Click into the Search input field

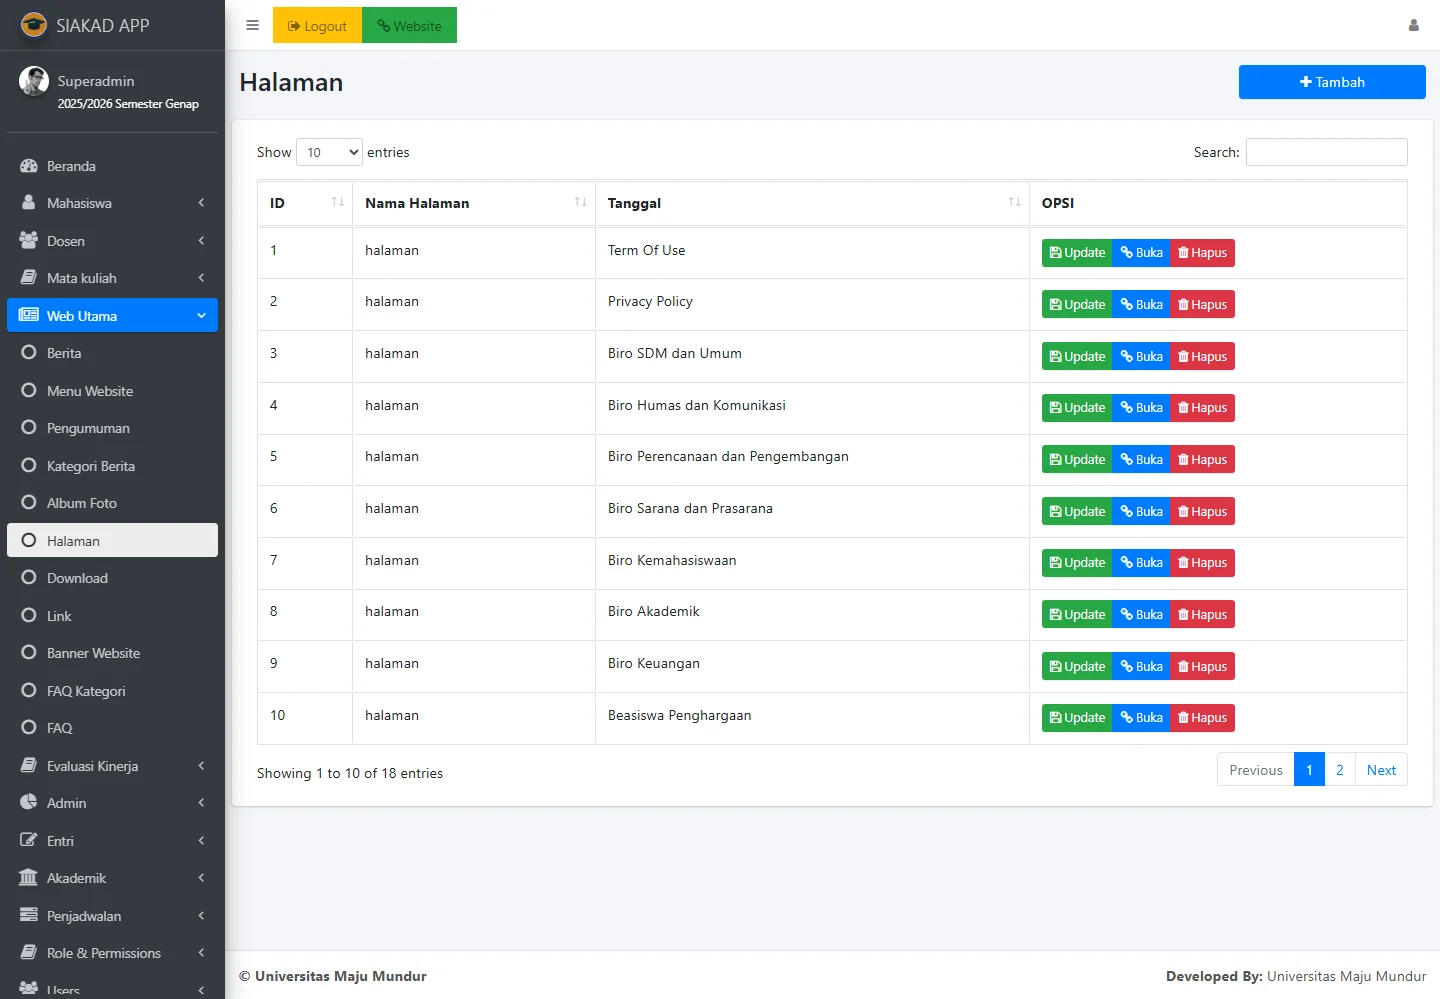1326,152
